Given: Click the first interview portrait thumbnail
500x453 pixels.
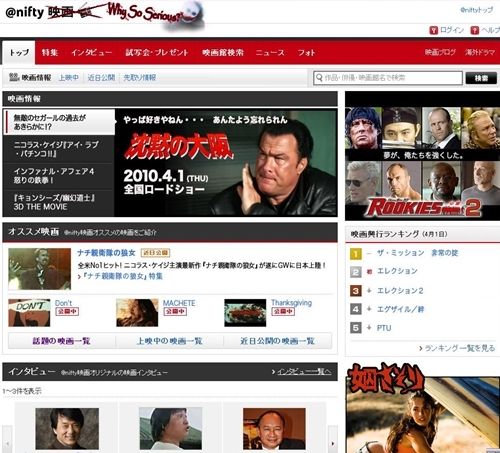Looking at the screenshot, I should [67, 429].
